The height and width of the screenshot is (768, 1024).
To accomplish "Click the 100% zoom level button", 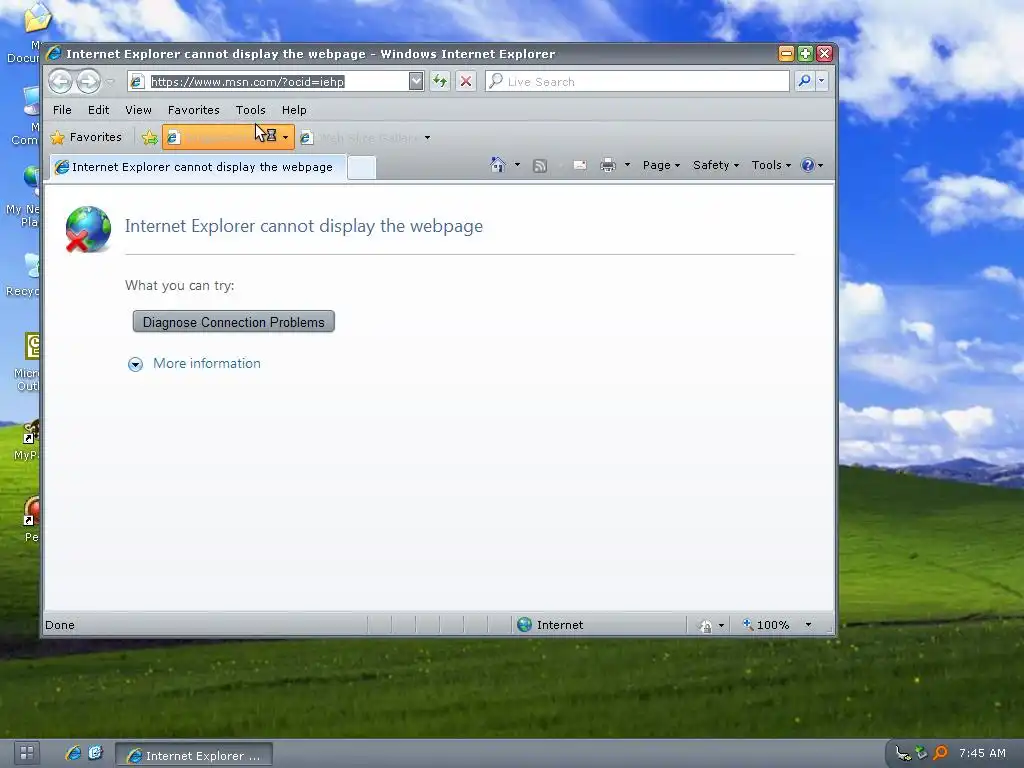I will pyautogui.click(x=765, y=625).
